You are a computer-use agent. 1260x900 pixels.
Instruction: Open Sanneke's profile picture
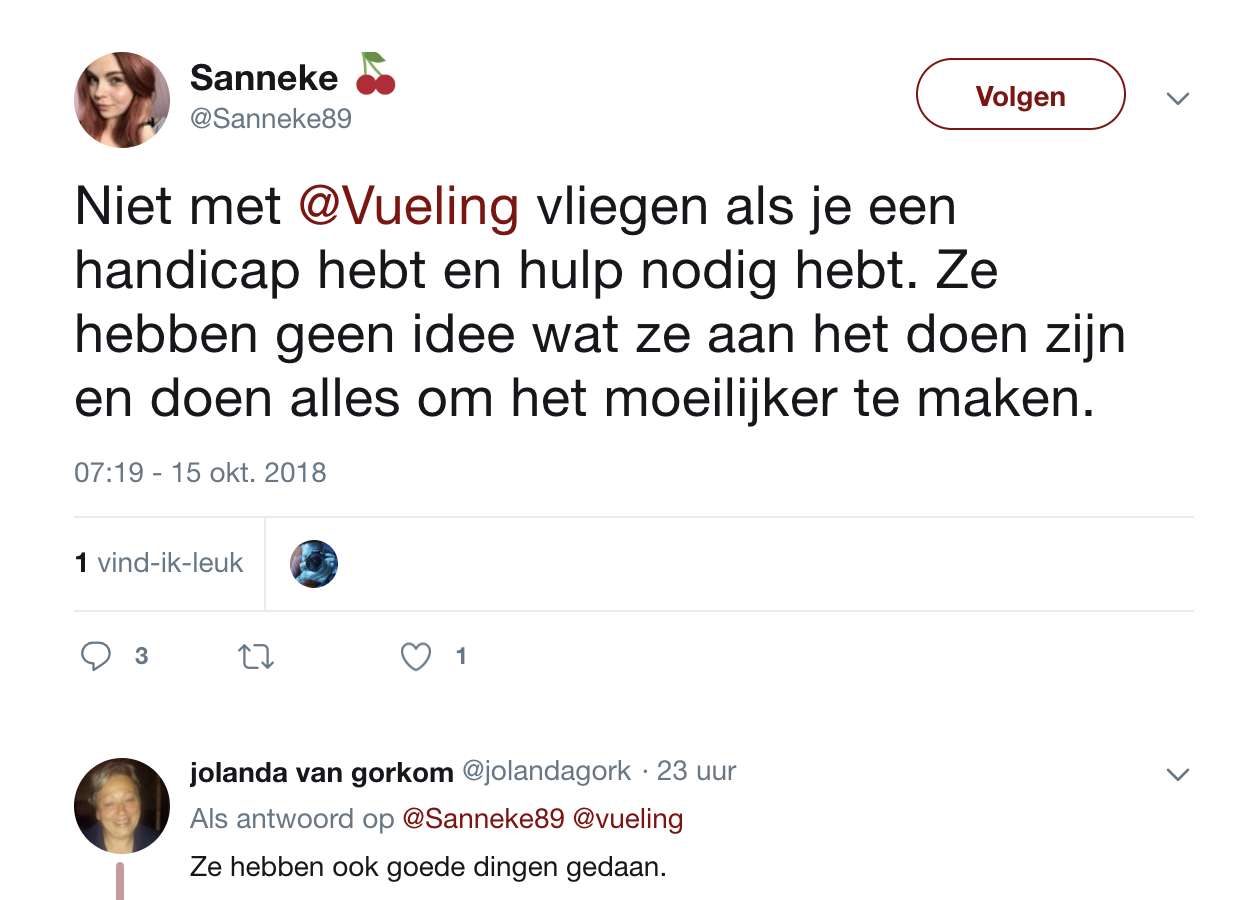point(122,100)
